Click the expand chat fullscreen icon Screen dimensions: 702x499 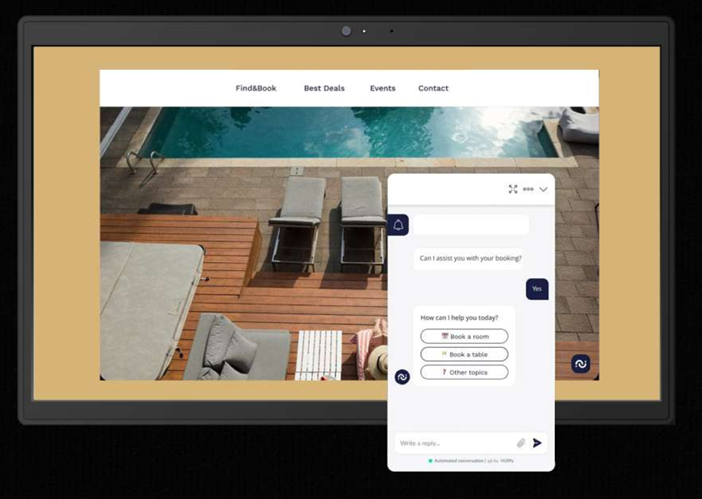pos(513,189)
